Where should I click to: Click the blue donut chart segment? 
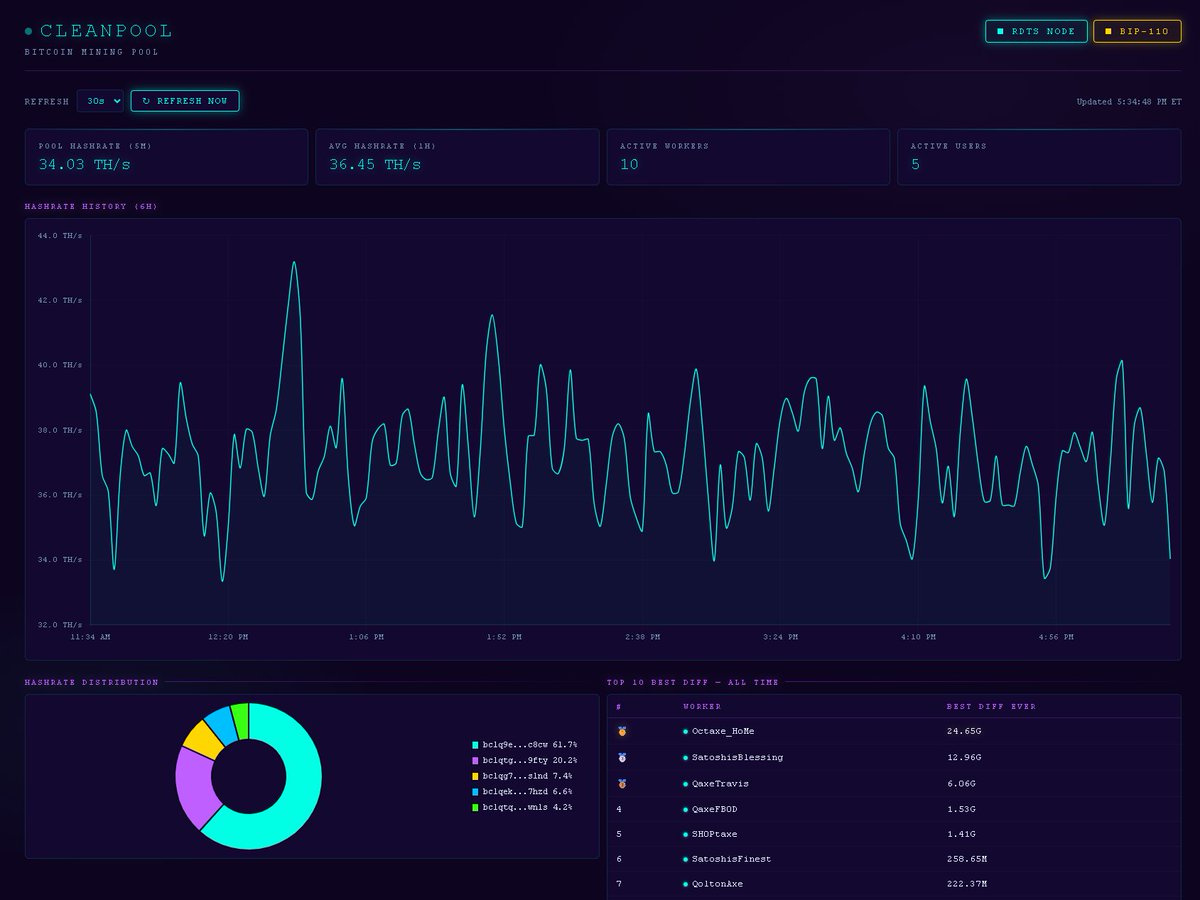pos(221,723)
